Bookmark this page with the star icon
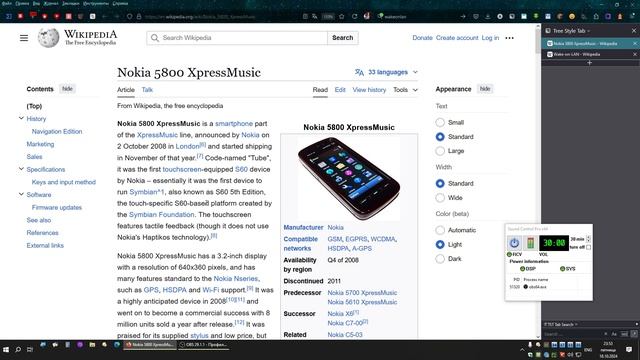 342,16
